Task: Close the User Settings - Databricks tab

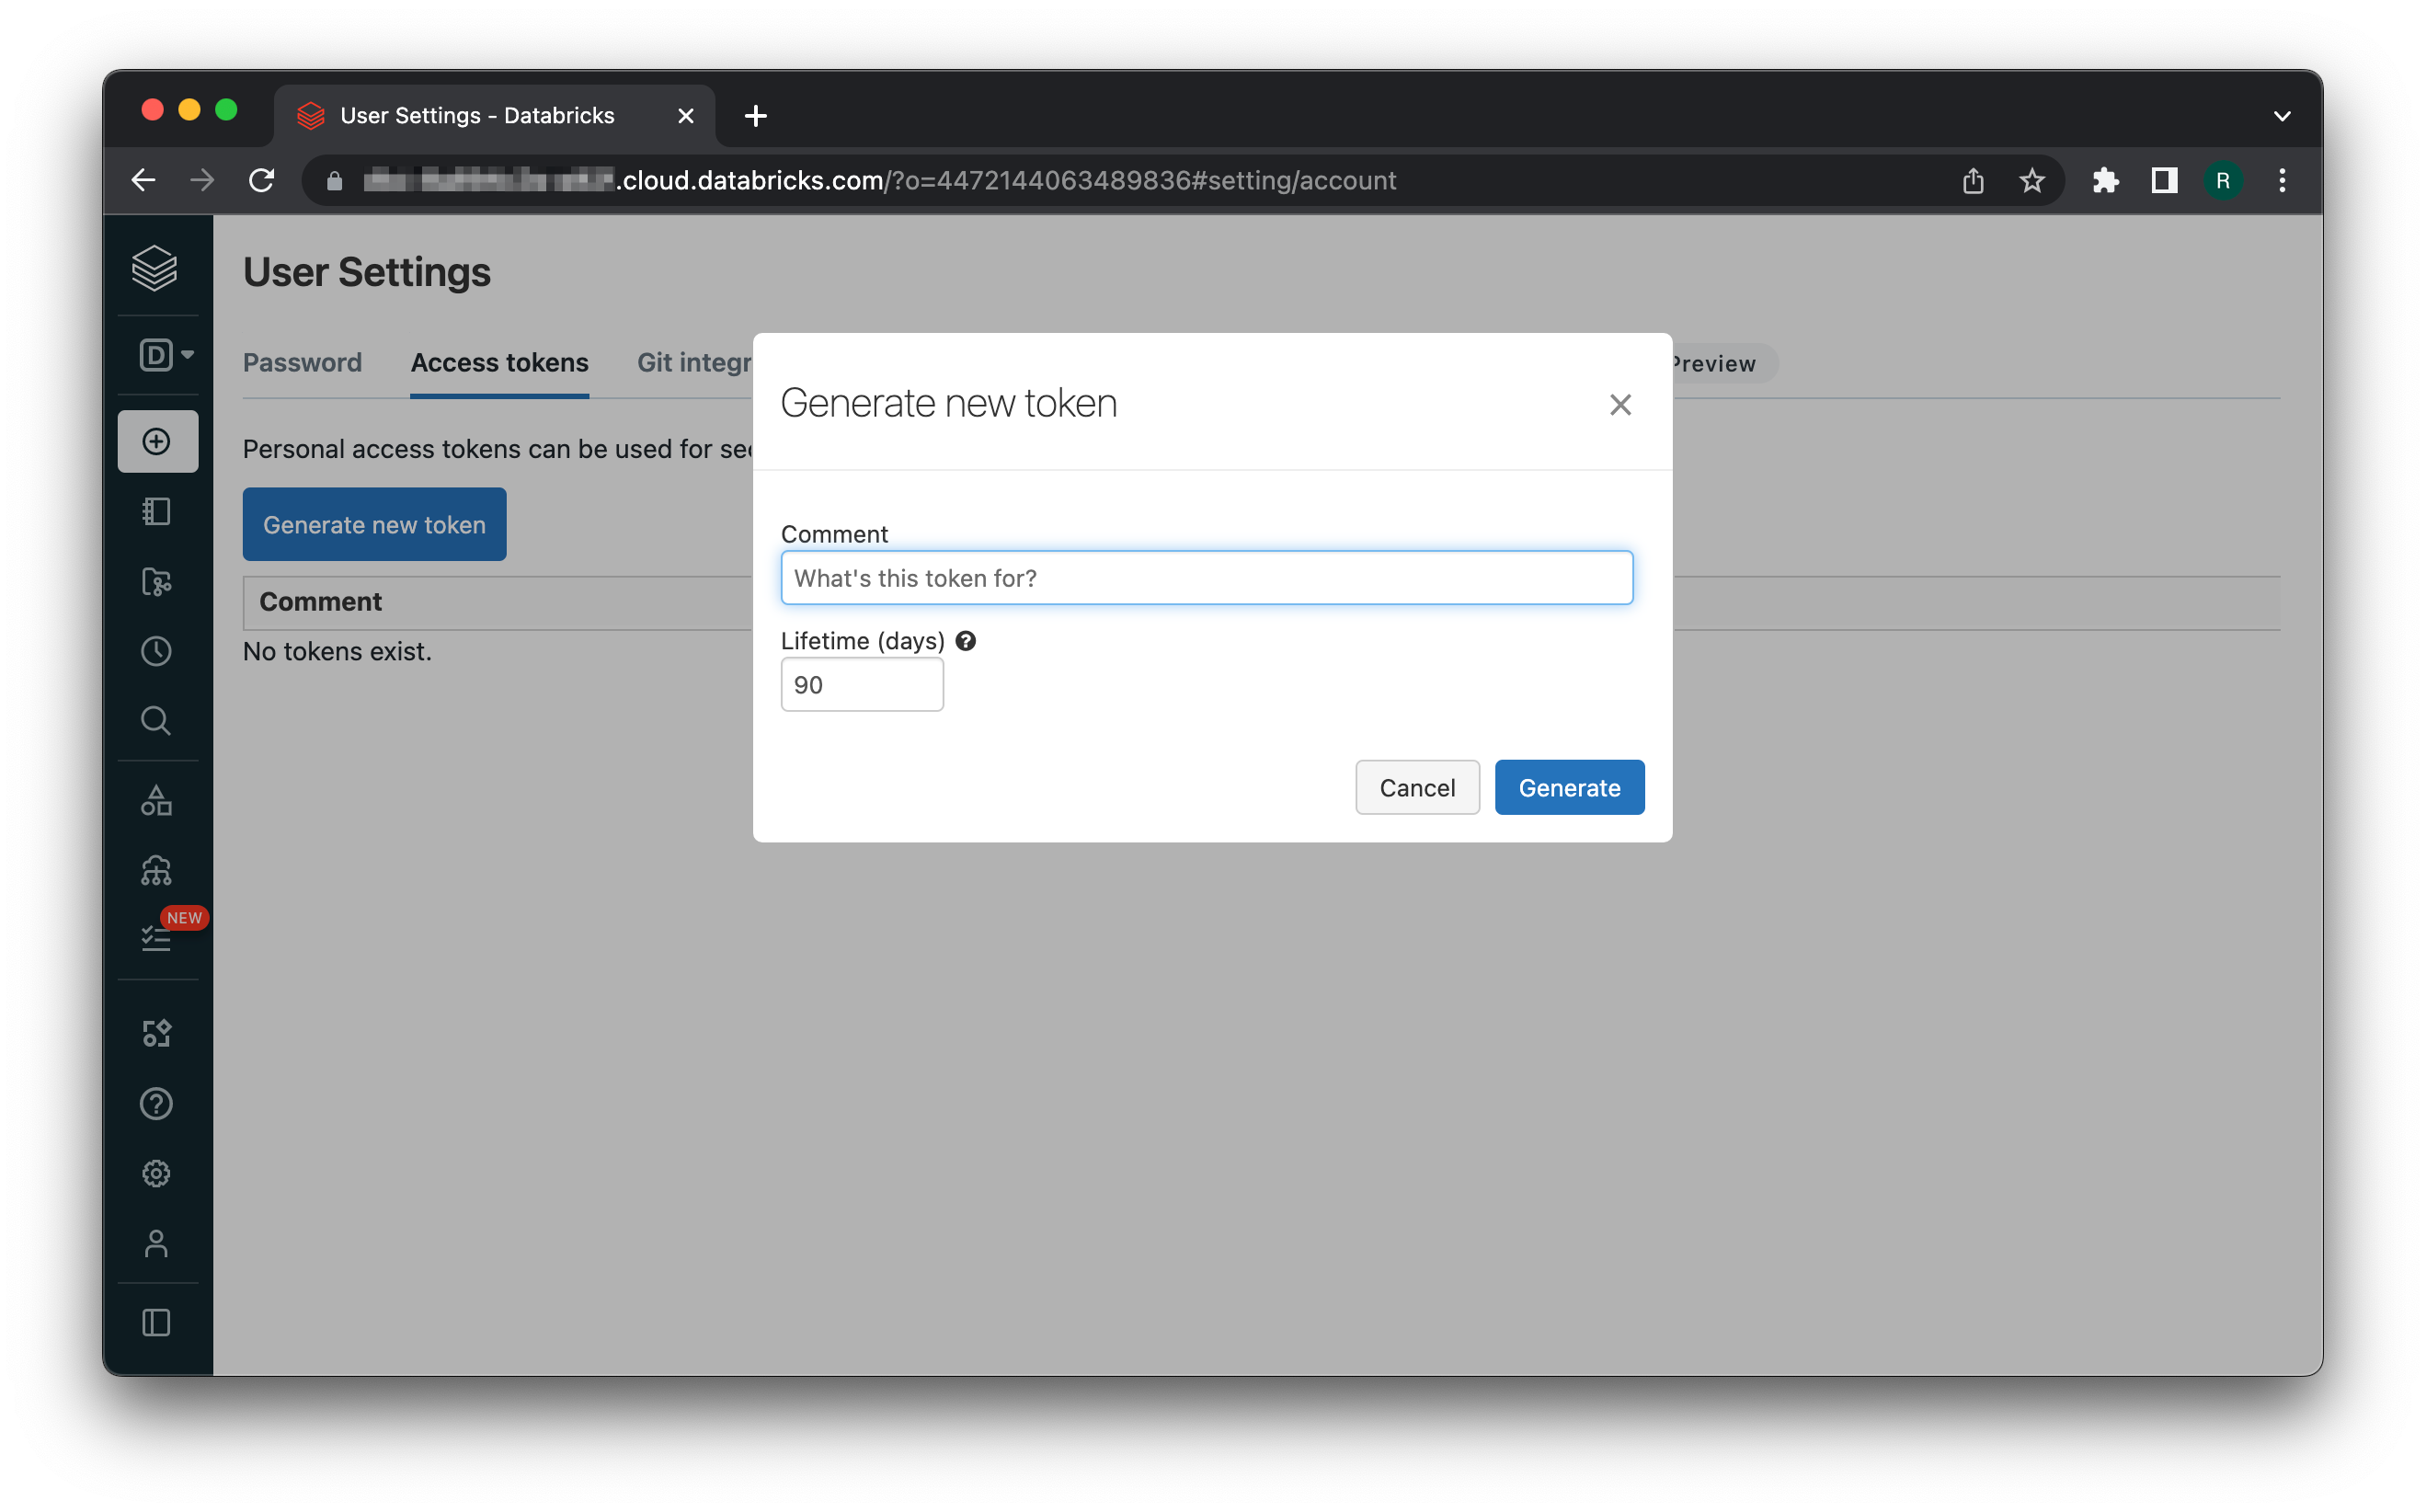Action: (x=686, y=116)
